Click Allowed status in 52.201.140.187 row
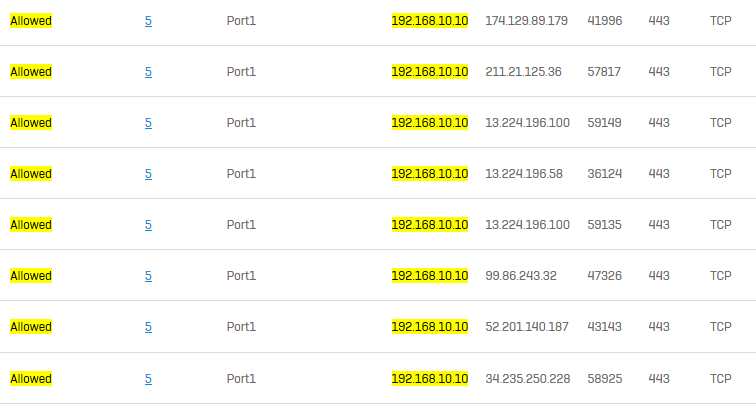756x414 pixels. click(31, 327)
